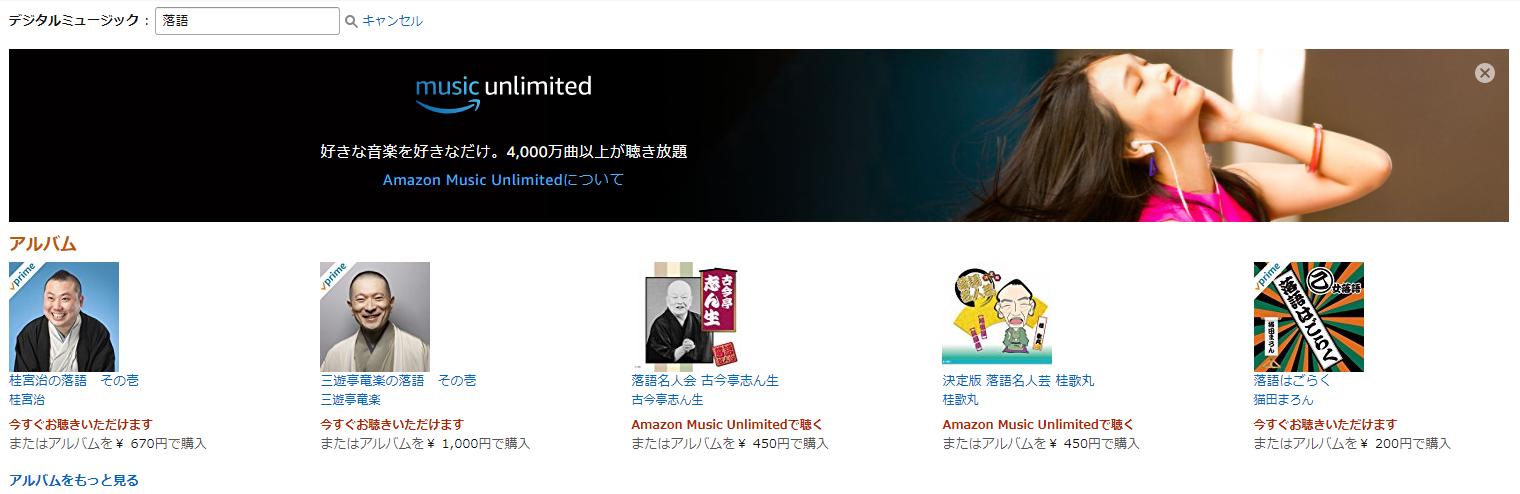Open 桂宮治の落語 album cover
1520x494 pixels.
click(x=64, y=317)
